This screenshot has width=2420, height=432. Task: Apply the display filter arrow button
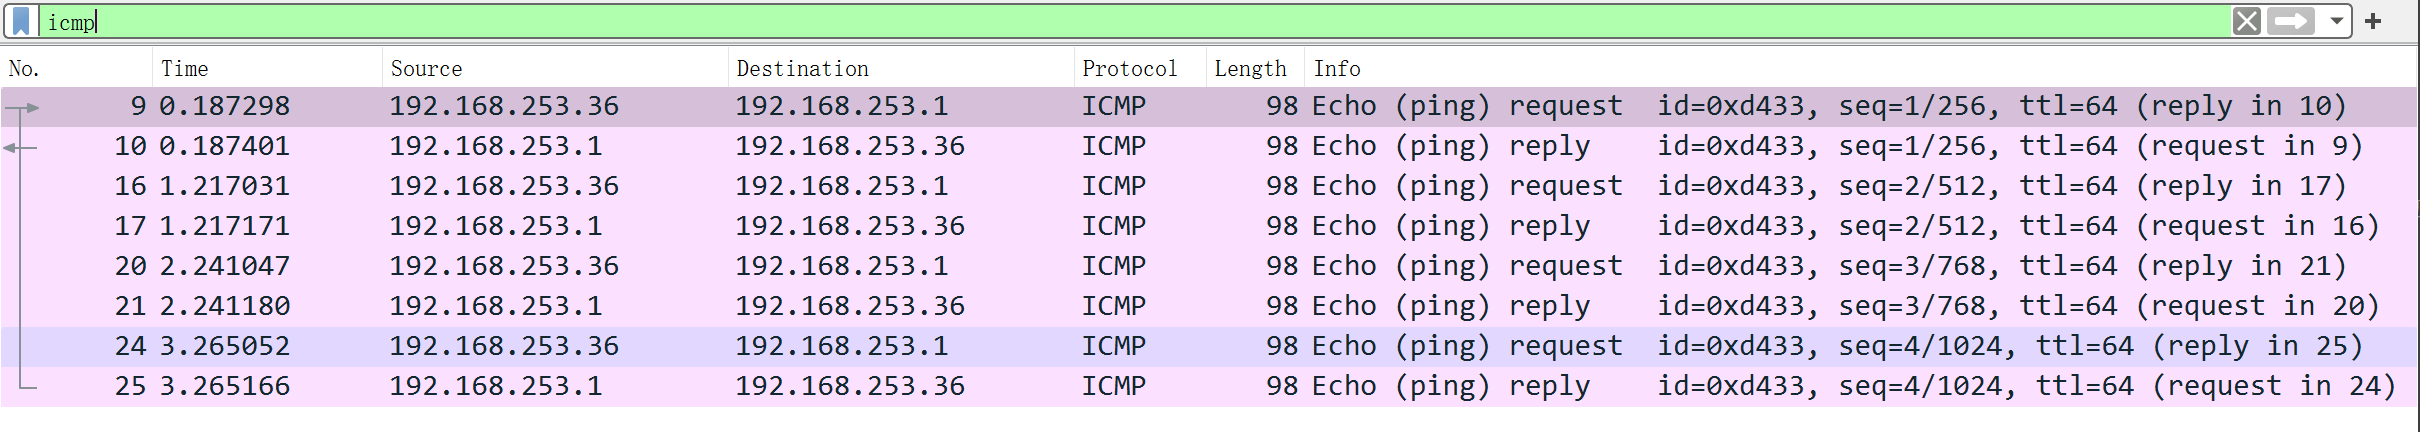2291,21
